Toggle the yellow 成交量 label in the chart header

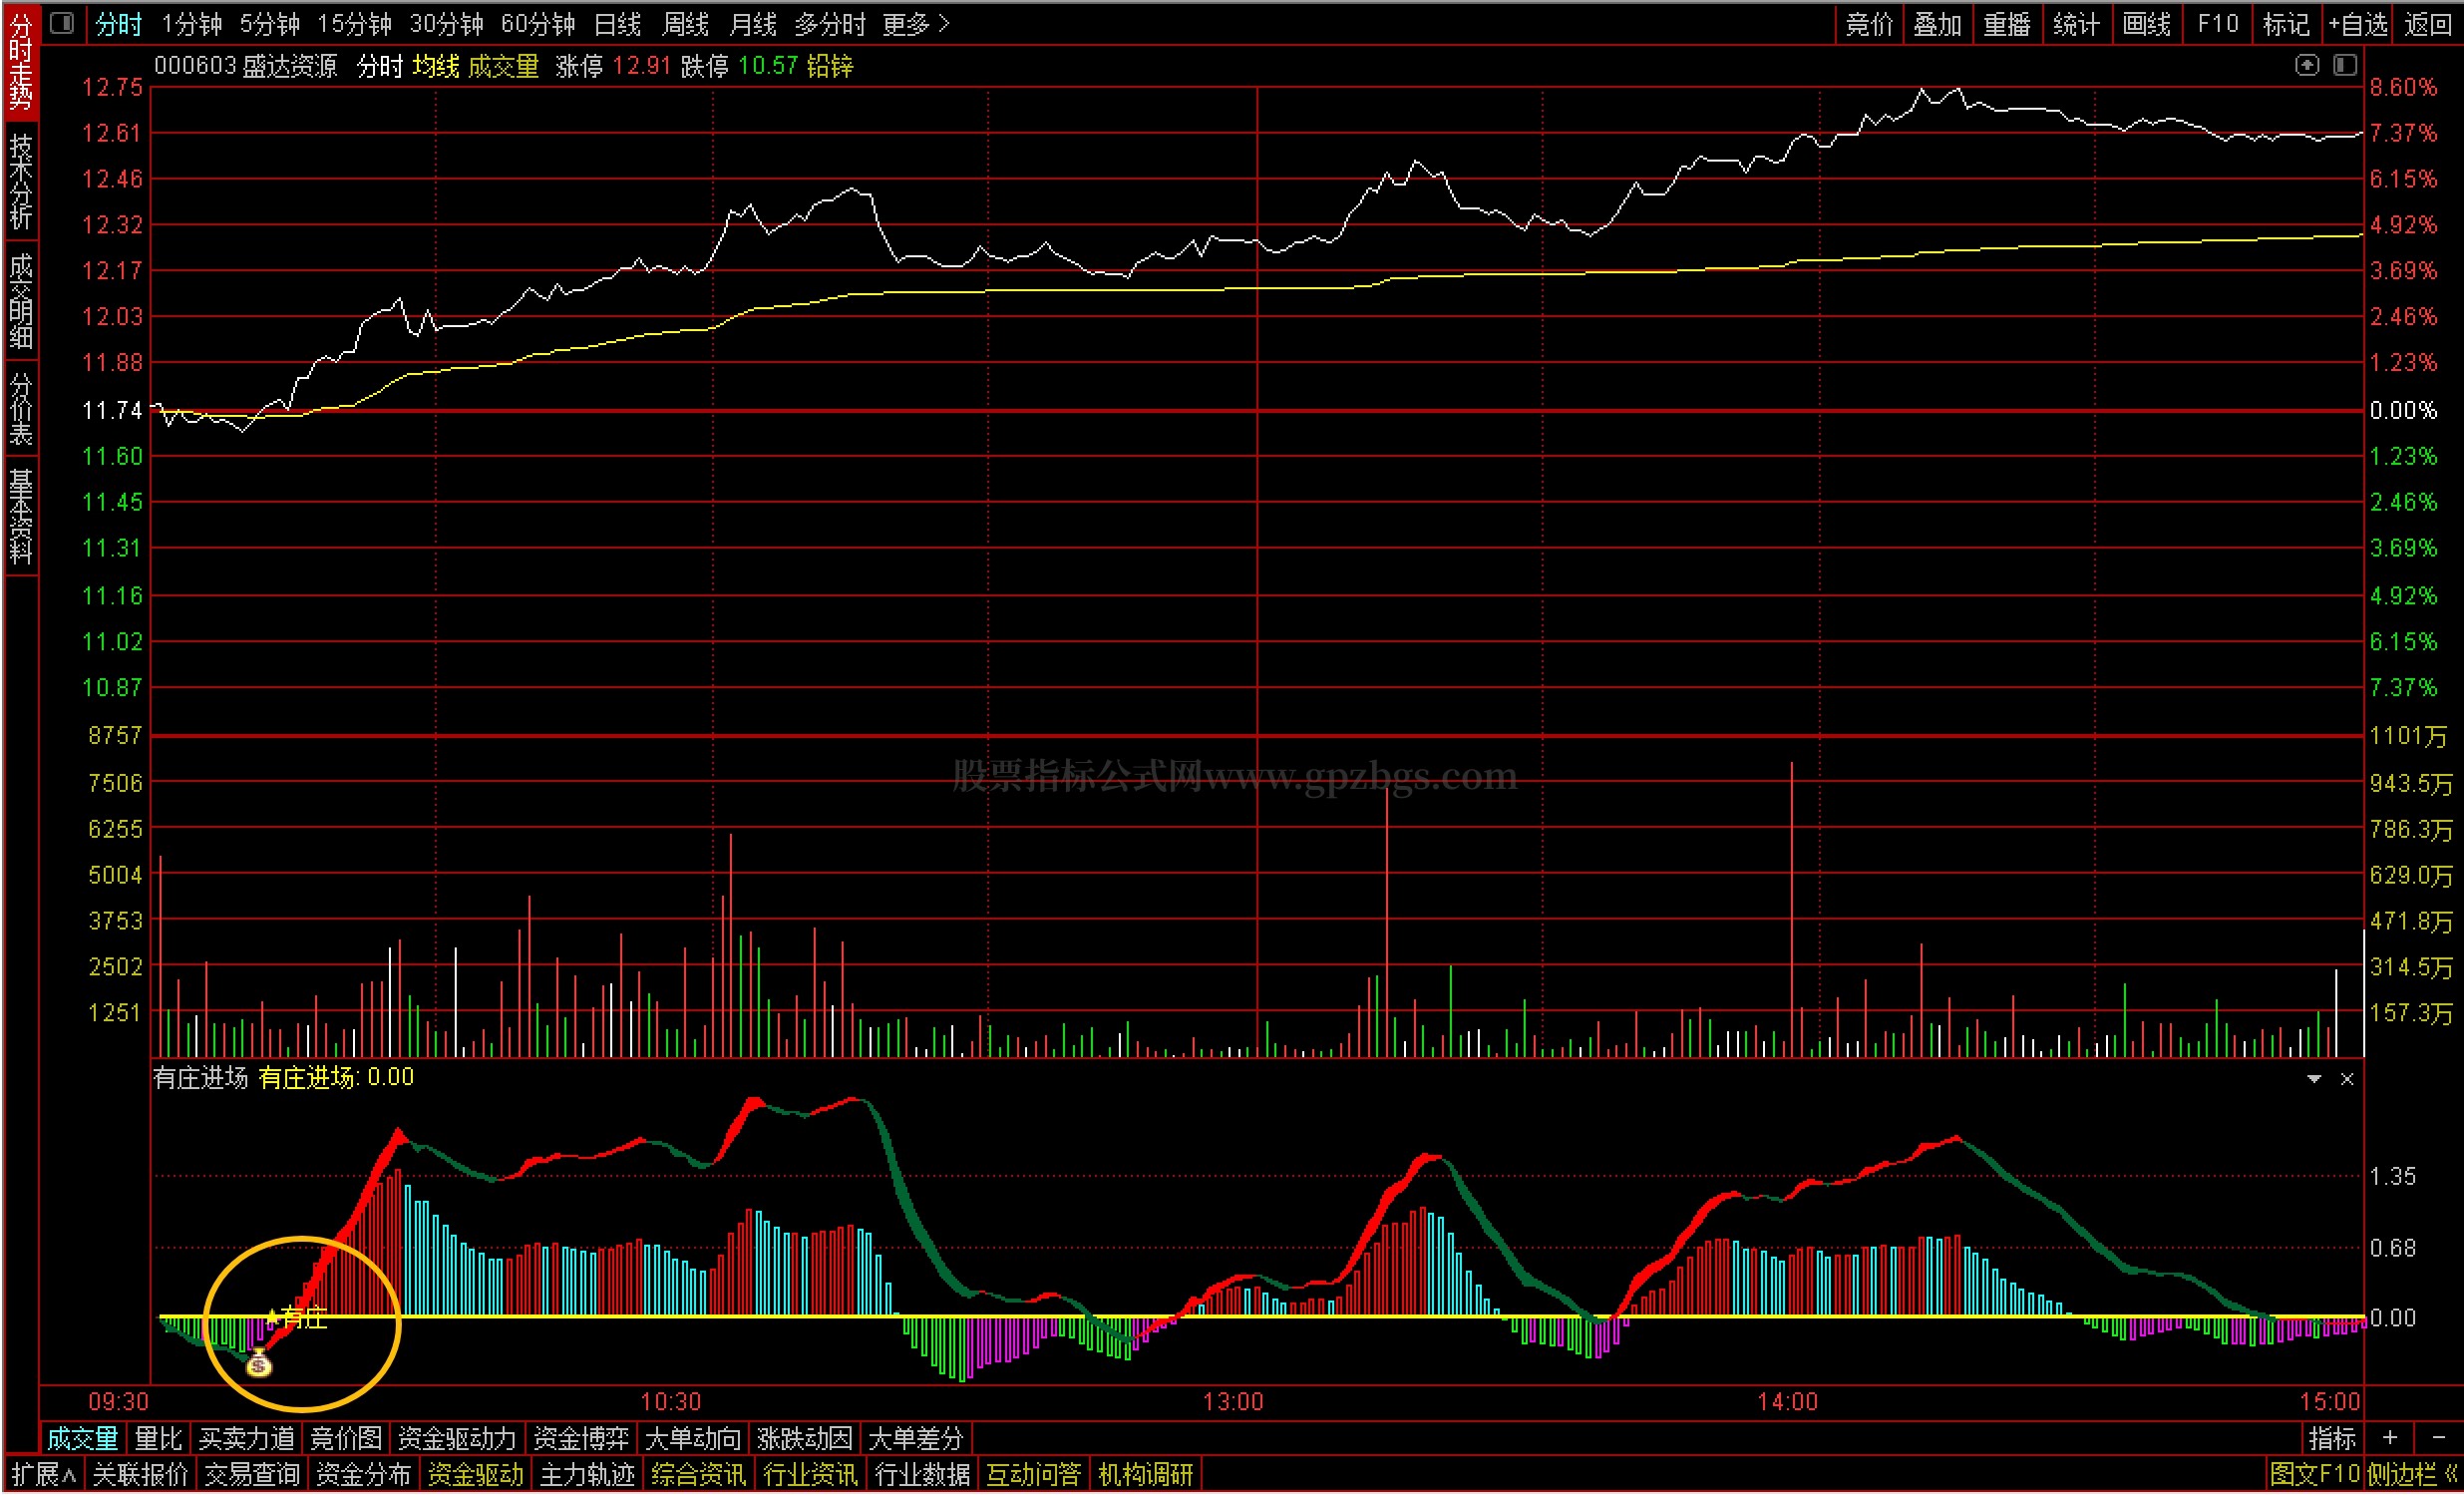tap(503, 66)
